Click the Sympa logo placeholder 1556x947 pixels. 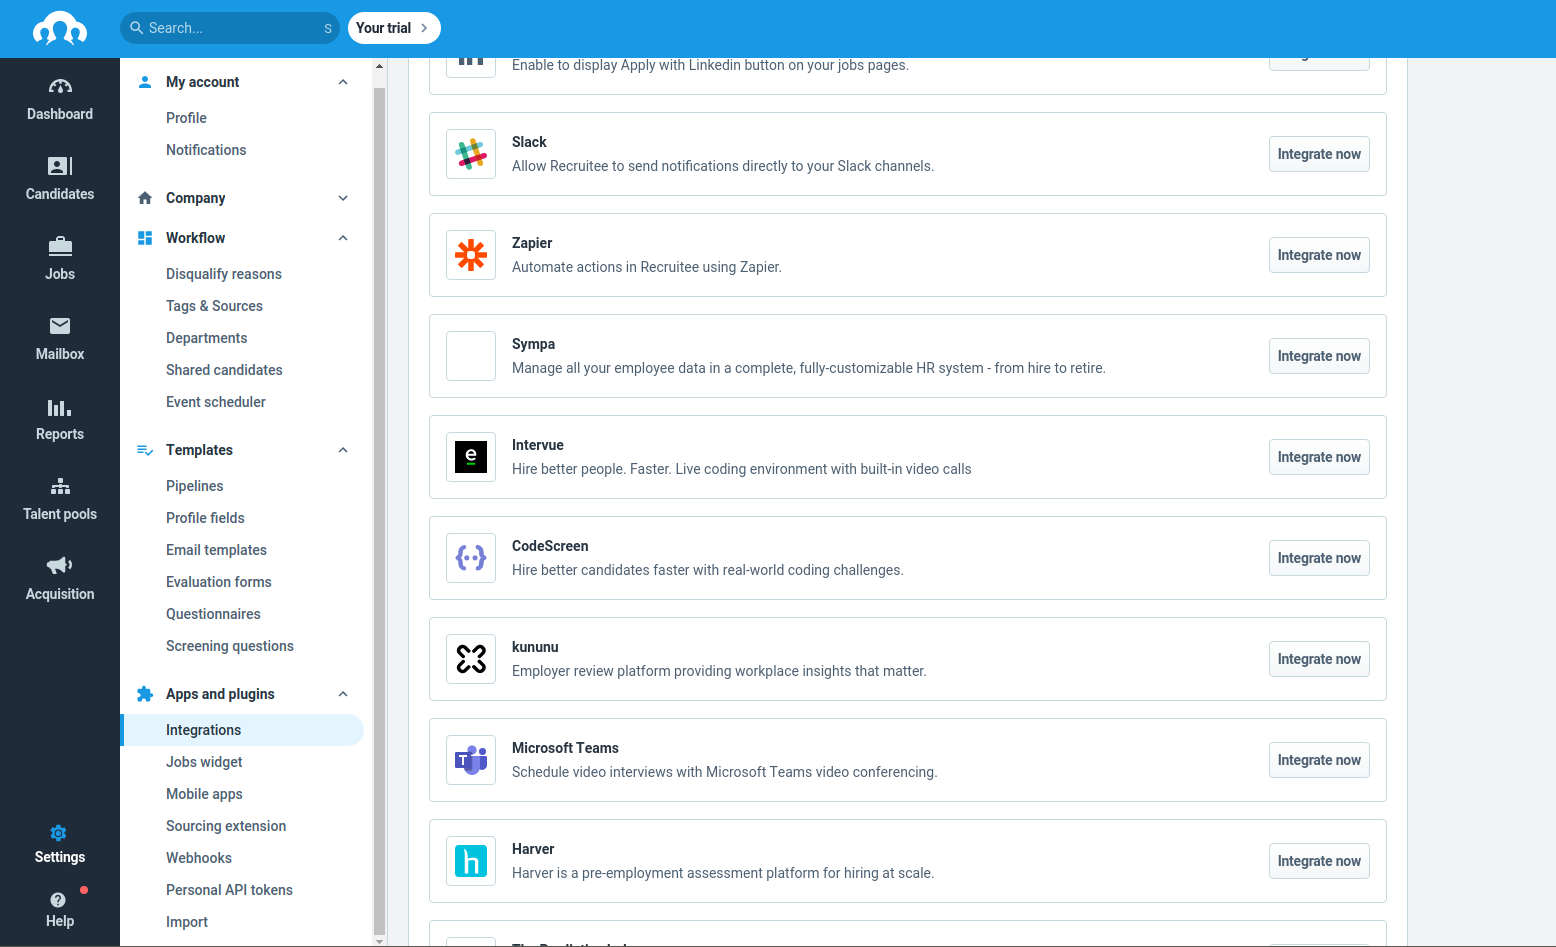pos(471,356)
